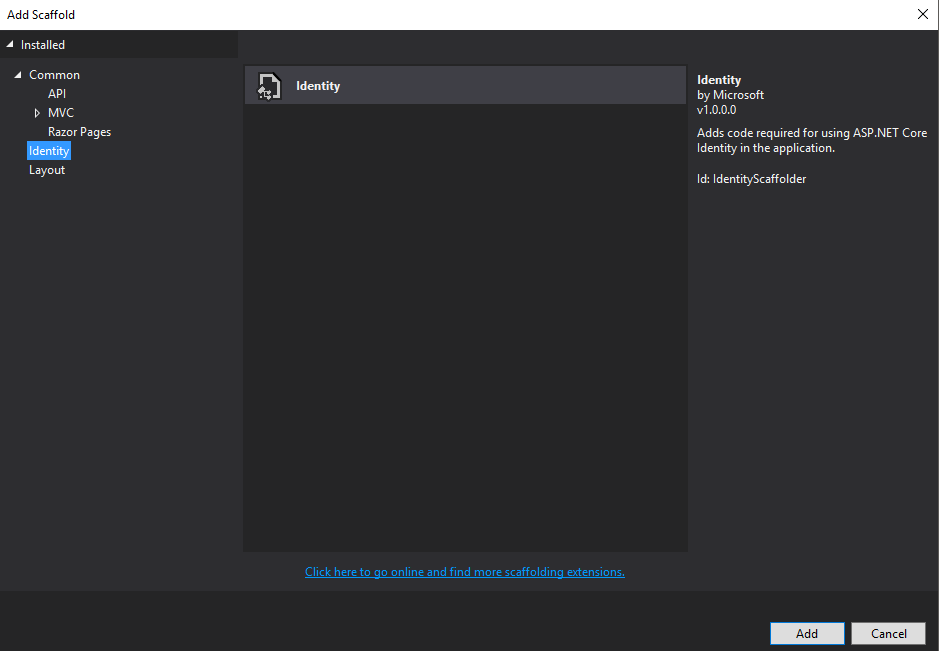
Task: Select the MVC category label
Action: click(61, 113)
